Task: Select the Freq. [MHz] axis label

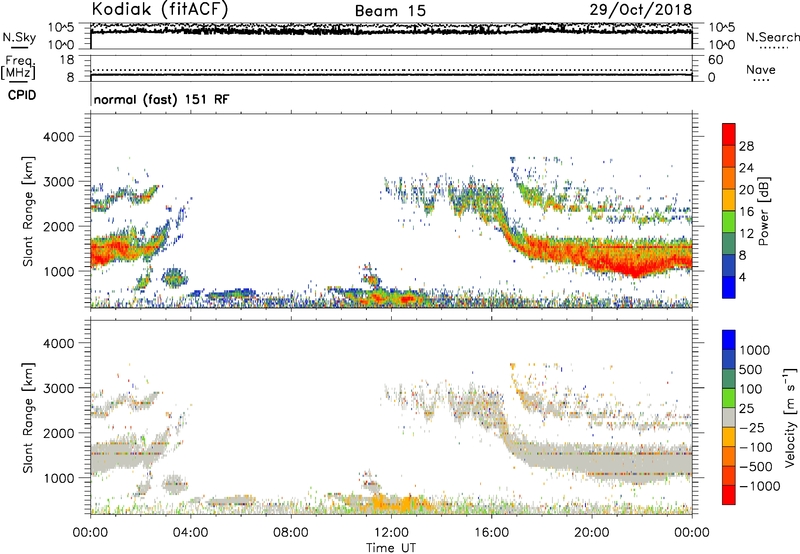Action: click(x=18, y=67)
